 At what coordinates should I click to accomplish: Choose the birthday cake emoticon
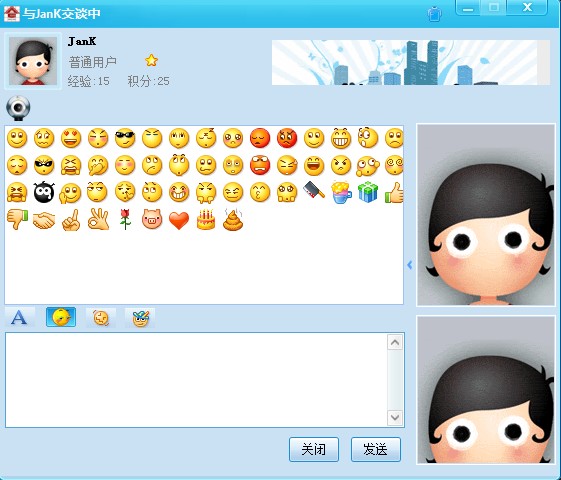point(206,219)
